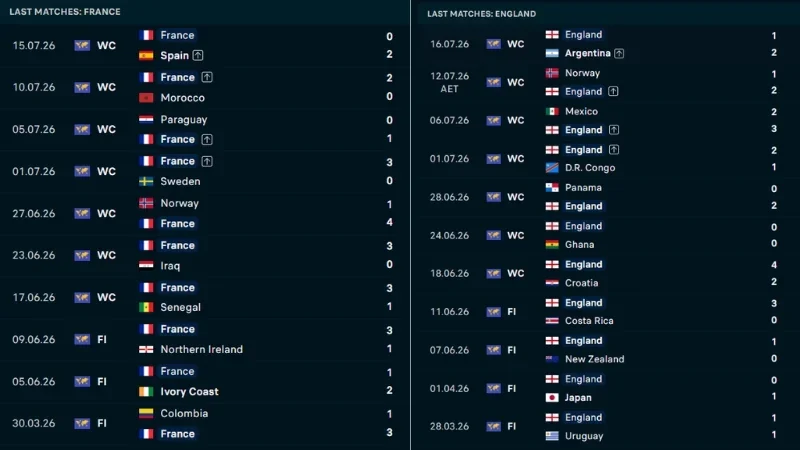Click the Senegal flag icon
This screenshot has width=800, height=450.
[146, 307]
